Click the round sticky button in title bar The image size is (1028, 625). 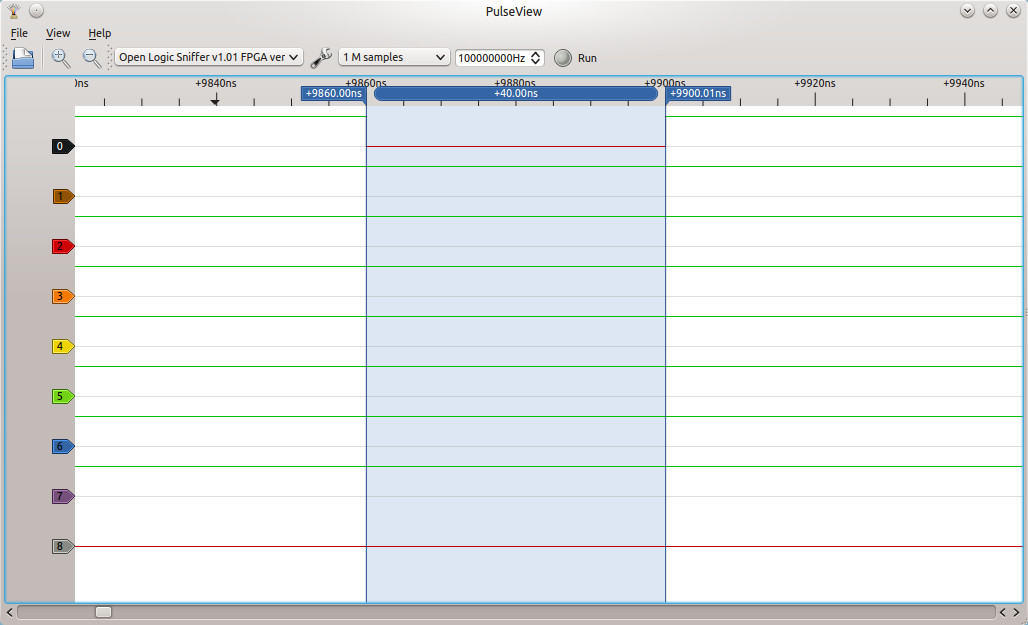click(37, 10)
